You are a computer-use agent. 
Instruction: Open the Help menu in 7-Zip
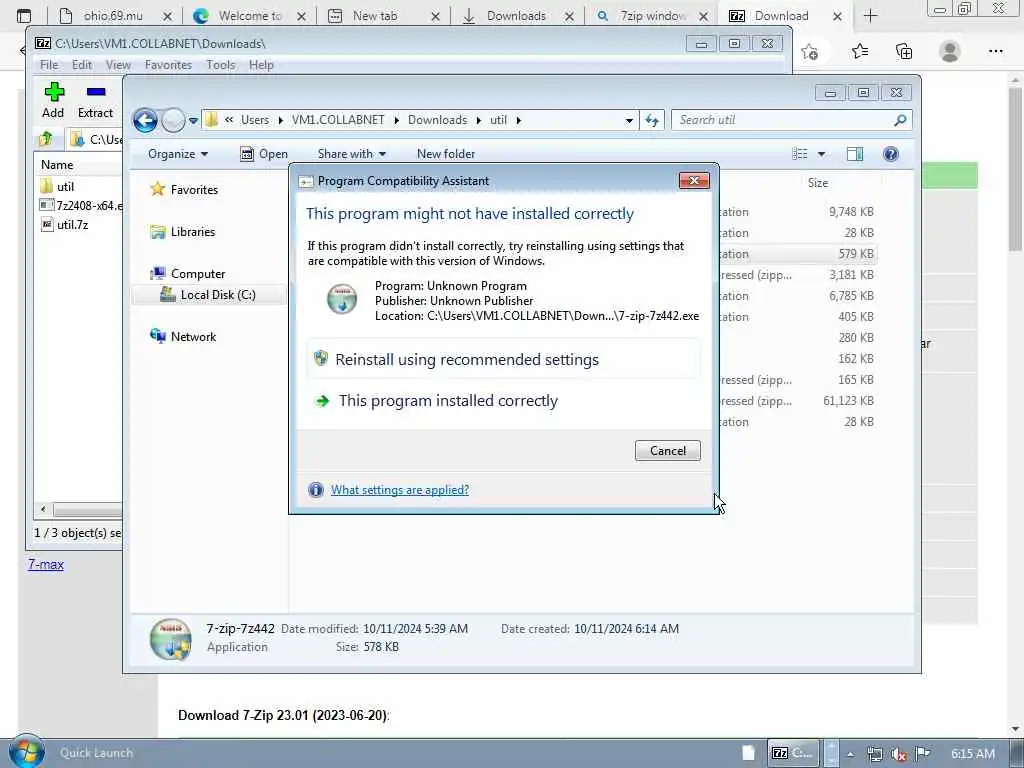click(261, 65)
